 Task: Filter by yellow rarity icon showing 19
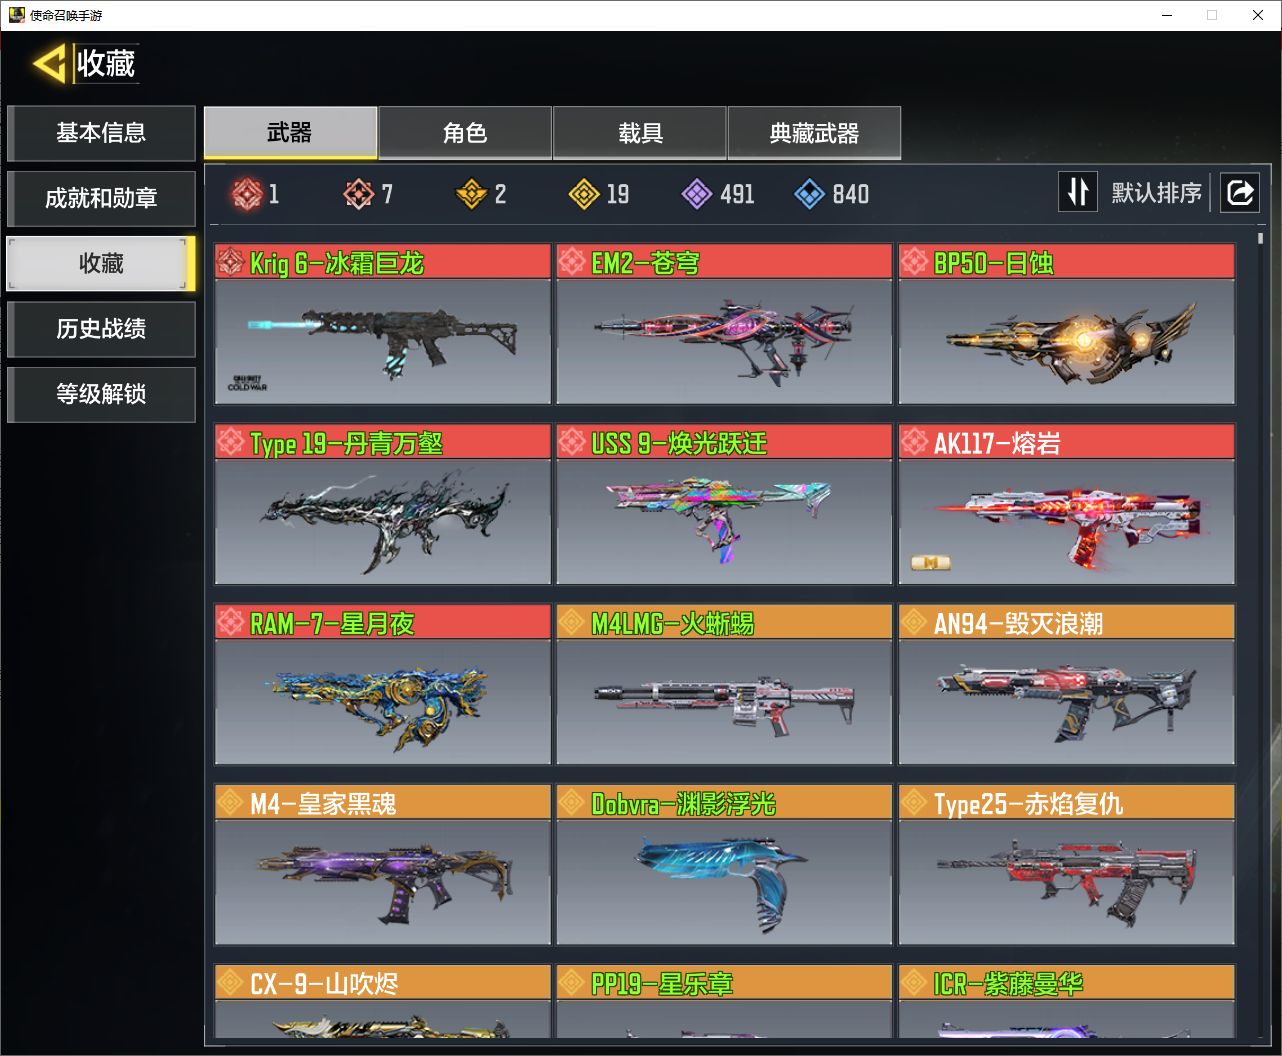584,194
